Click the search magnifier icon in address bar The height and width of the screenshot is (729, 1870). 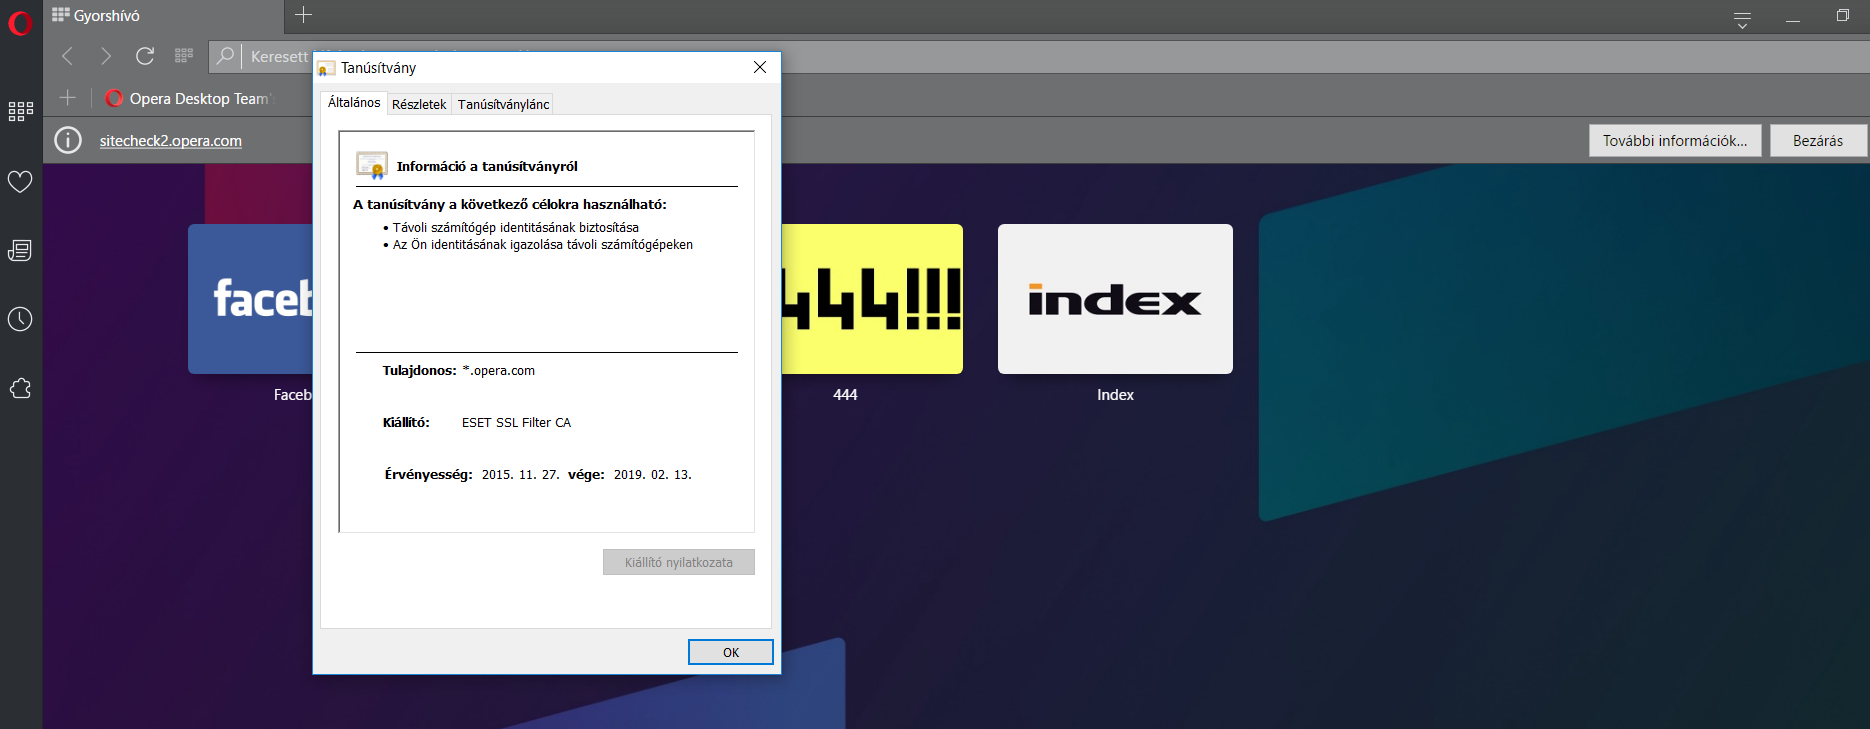(226, 56)
